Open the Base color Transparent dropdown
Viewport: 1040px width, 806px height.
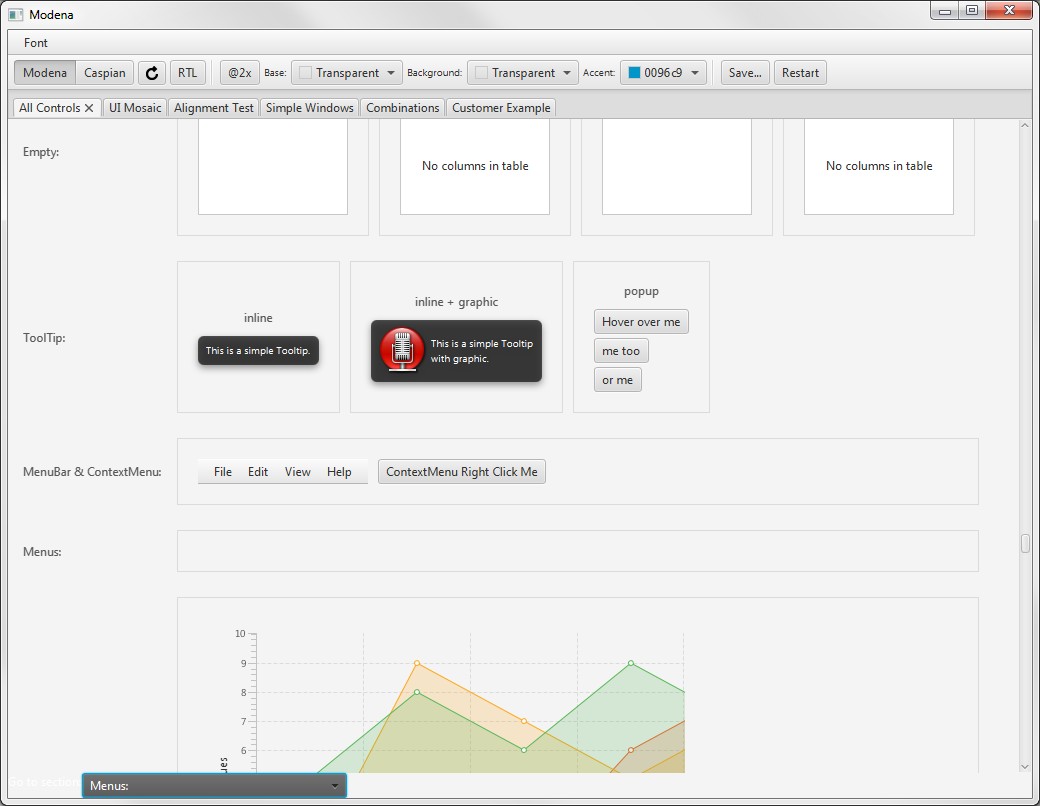pyautogui.click(x=346, y=73)
